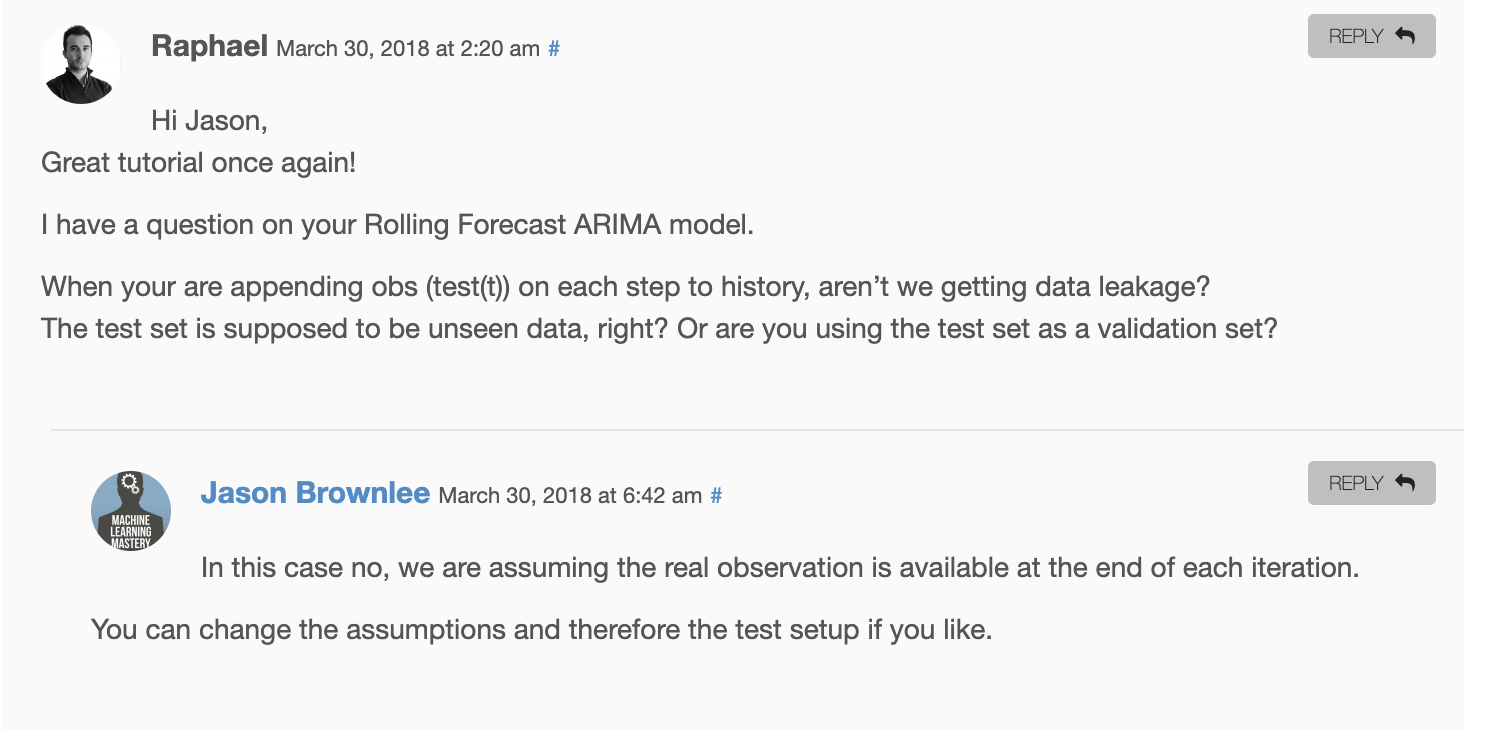Click the sentence about validation set
The image size is (1512, 730).
(659, 328)
